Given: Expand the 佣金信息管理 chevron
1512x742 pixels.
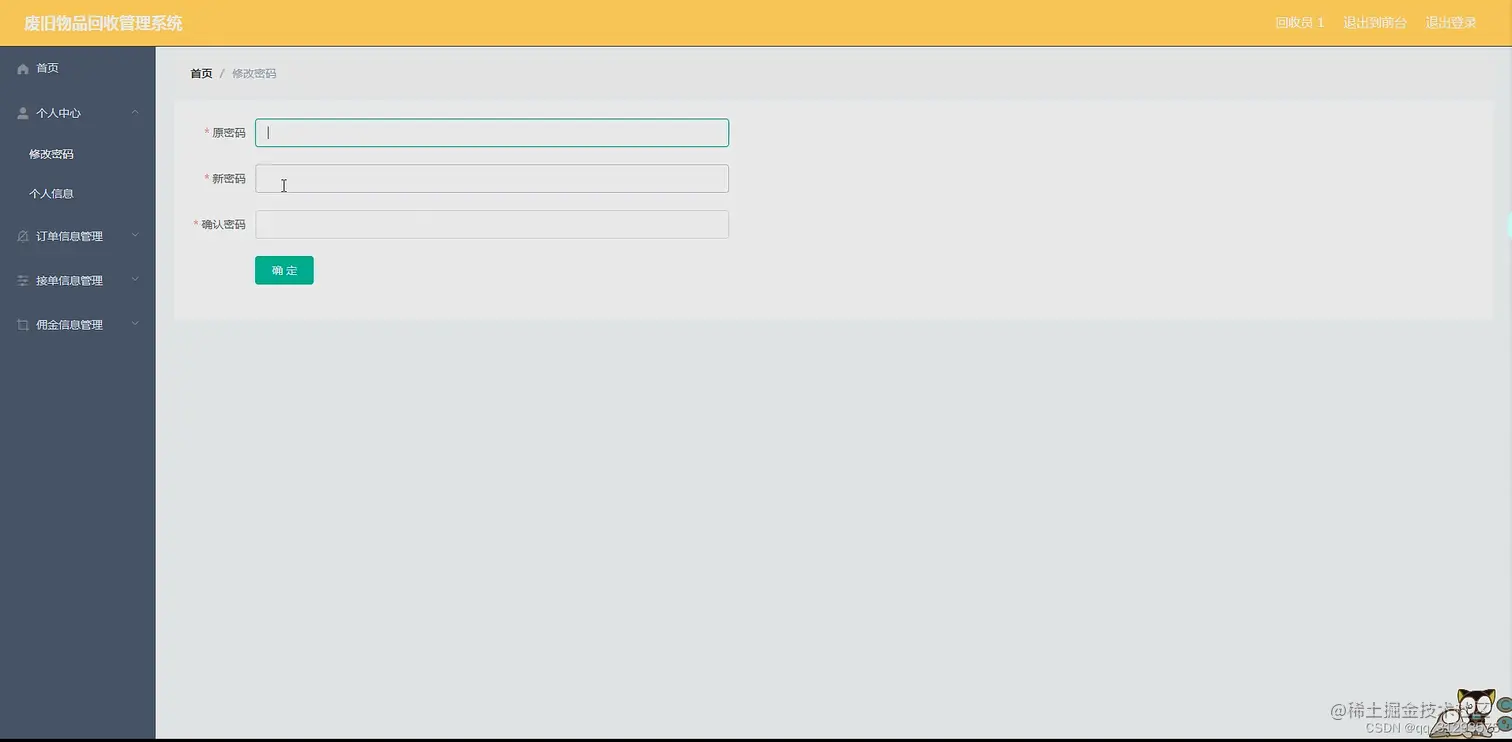Looking at the screenshot, I should 135,324.
